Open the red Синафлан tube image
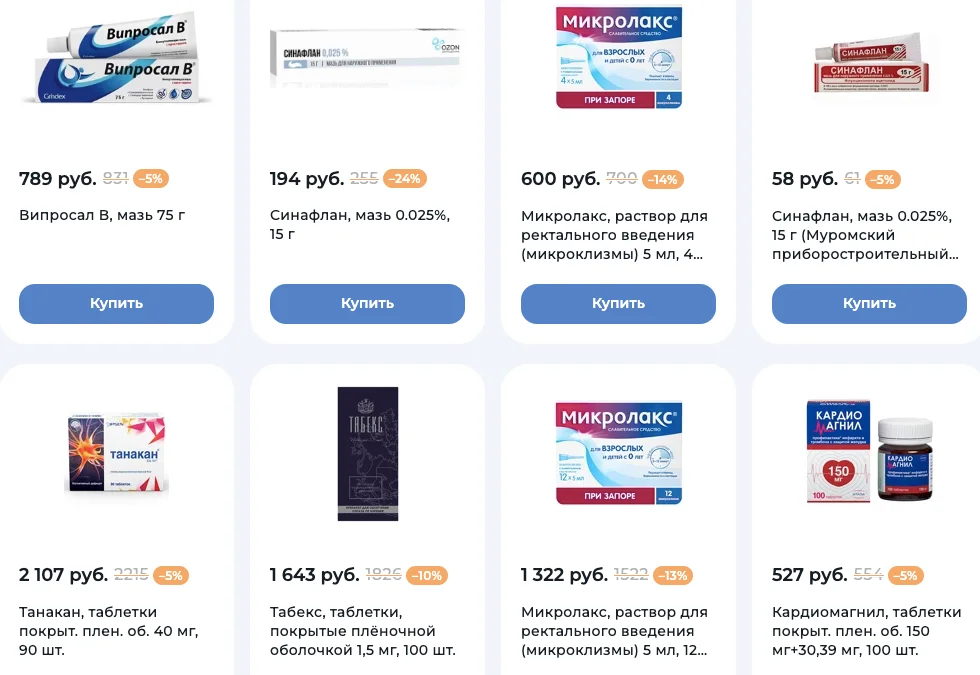 pyautogui.click(x=871, y=64)
